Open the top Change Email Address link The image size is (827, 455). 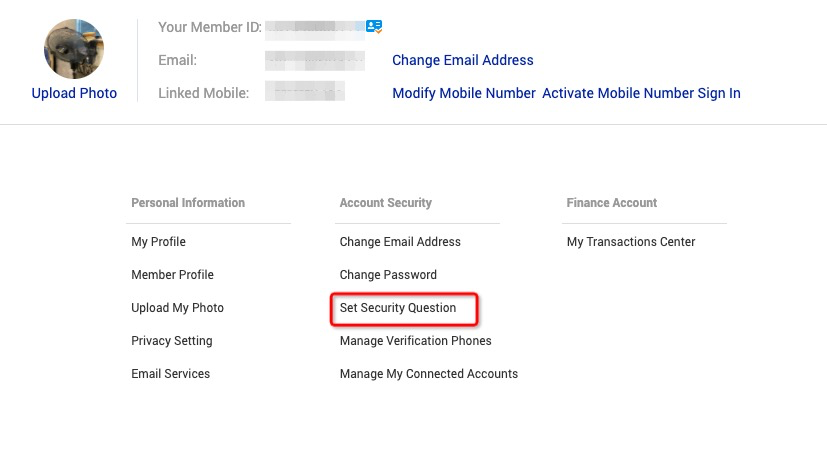click(x=463, y=60)
